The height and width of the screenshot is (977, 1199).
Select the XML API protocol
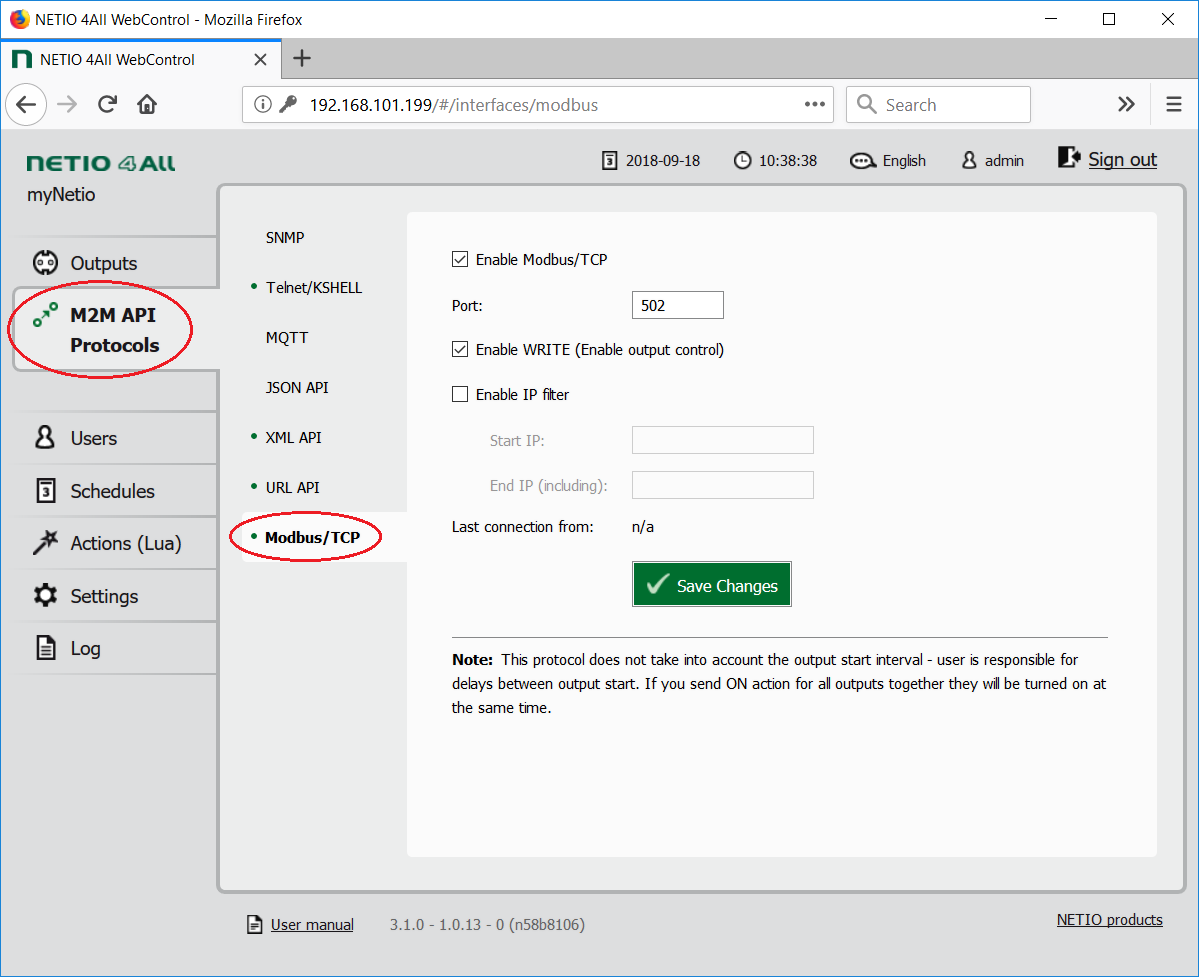point(293,437)
